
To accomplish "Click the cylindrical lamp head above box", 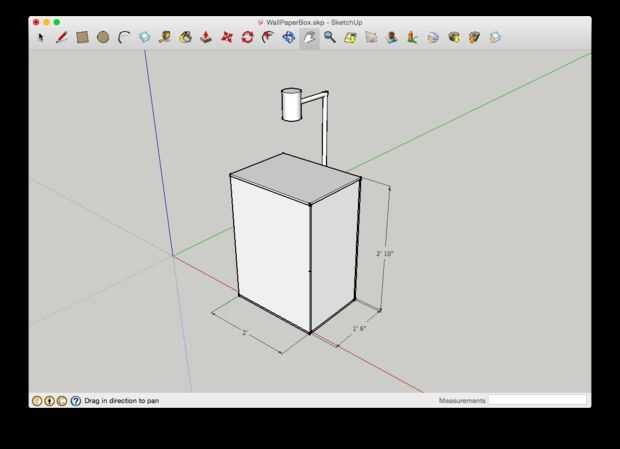I will (291, 105).
